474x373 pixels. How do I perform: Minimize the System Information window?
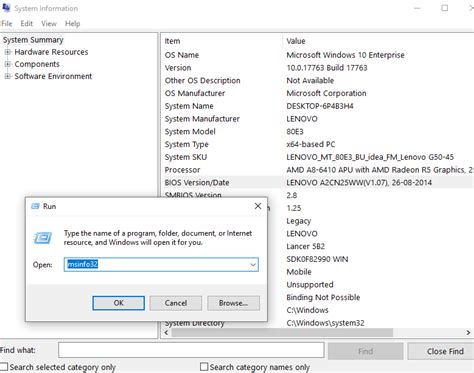417,8
